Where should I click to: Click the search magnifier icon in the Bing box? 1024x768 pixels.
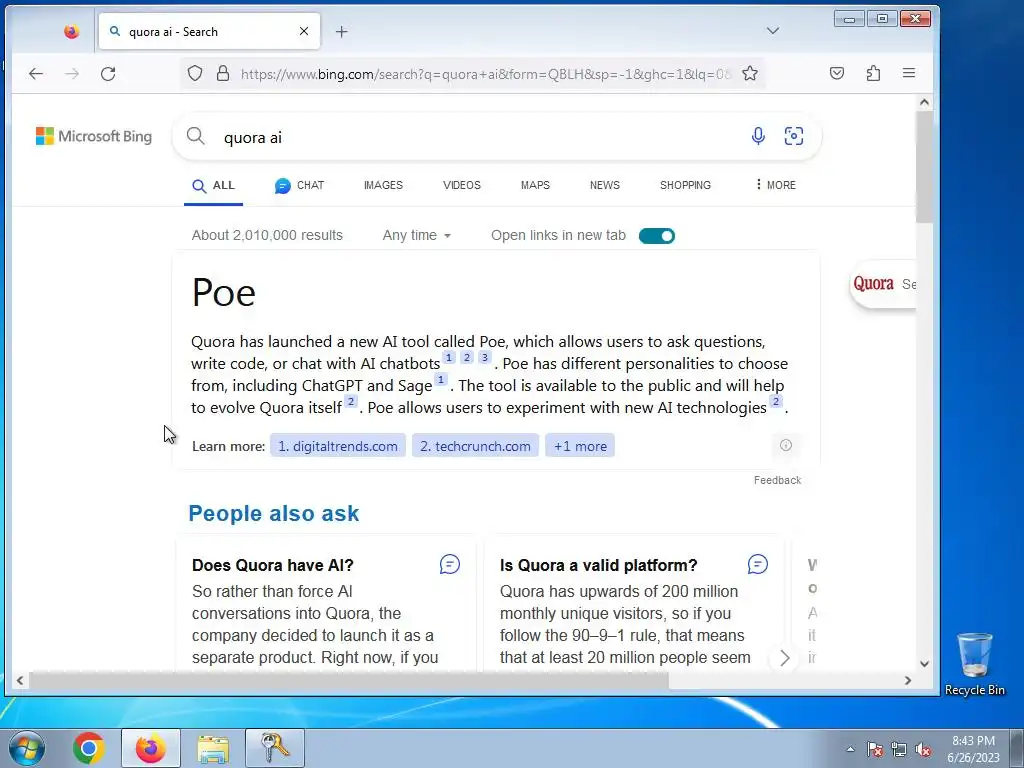pos(195,136)
